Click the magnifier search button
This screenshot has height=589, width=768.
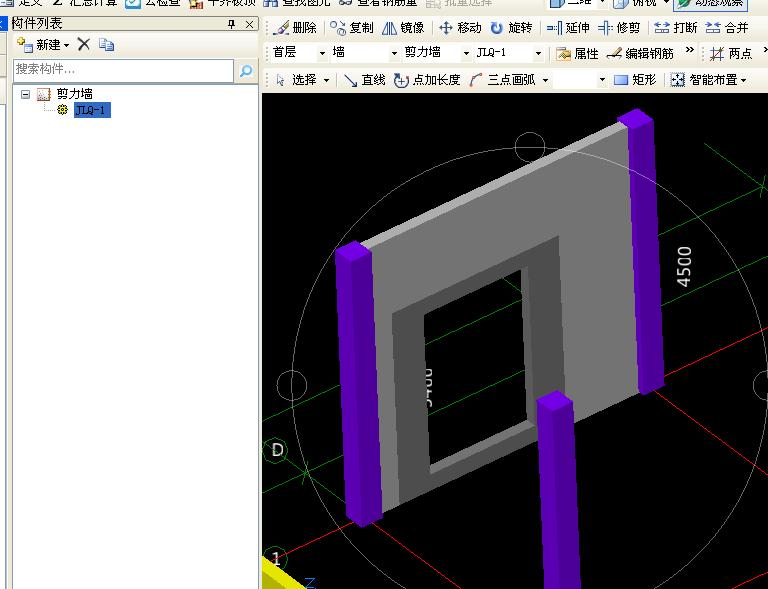(x=246, y=71)
